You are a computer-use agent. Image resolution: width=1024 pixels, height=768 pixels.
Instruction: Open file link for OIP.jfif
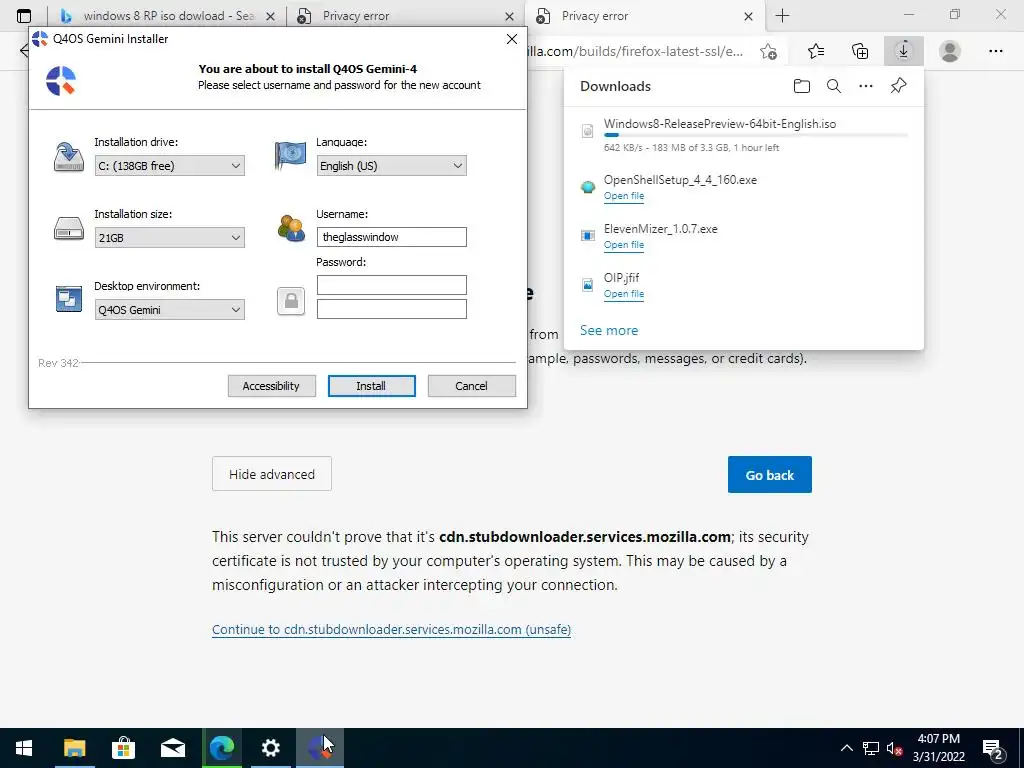point(624,294)
